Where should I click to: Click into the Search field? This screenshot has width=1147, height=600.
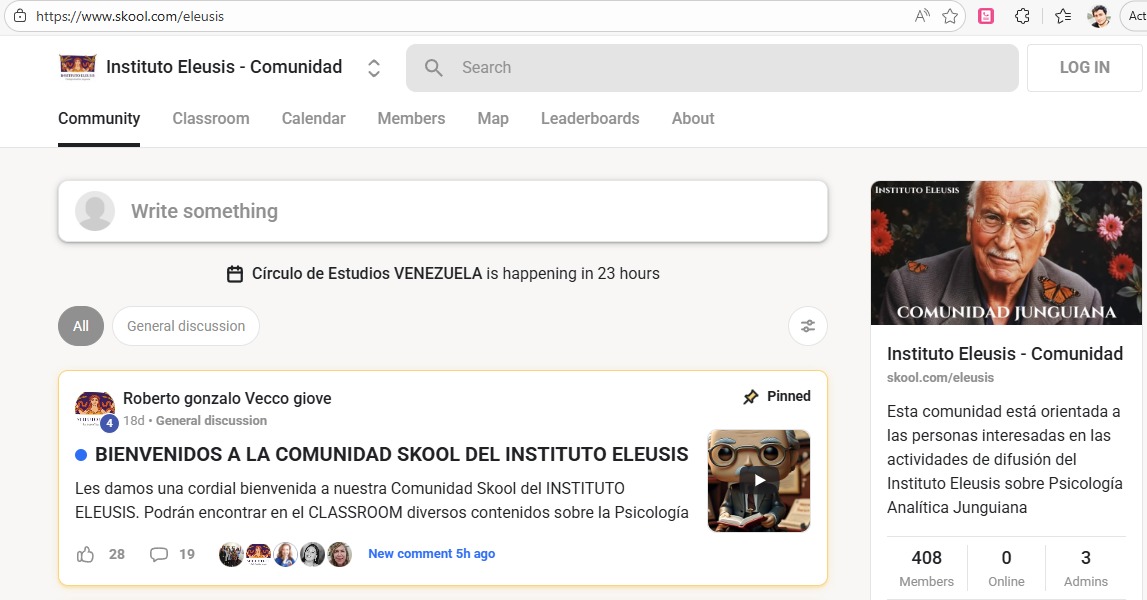coord(712,68)
